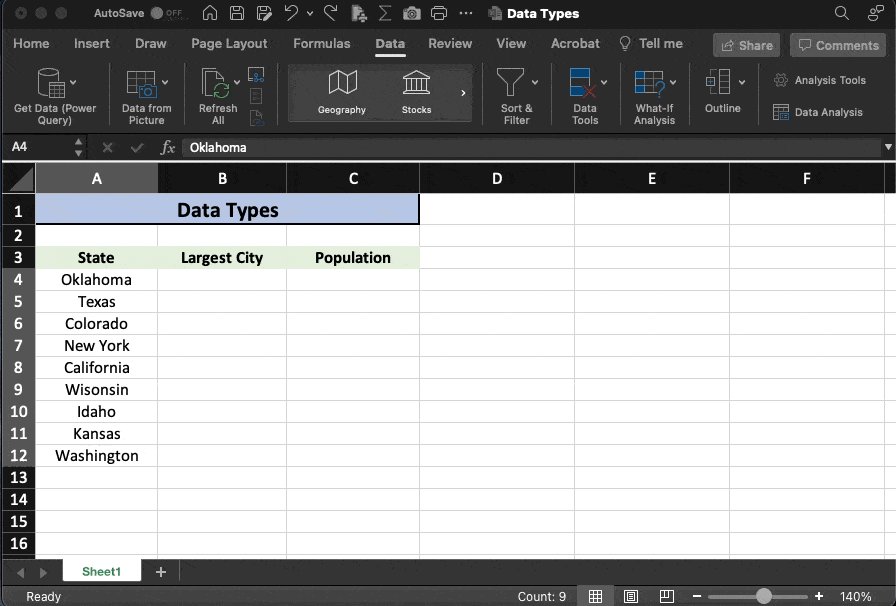The width and height of the screenshot is (896, 606).
Task: Expand the Data Tools dropdown arrow
Action: (604, 82)
